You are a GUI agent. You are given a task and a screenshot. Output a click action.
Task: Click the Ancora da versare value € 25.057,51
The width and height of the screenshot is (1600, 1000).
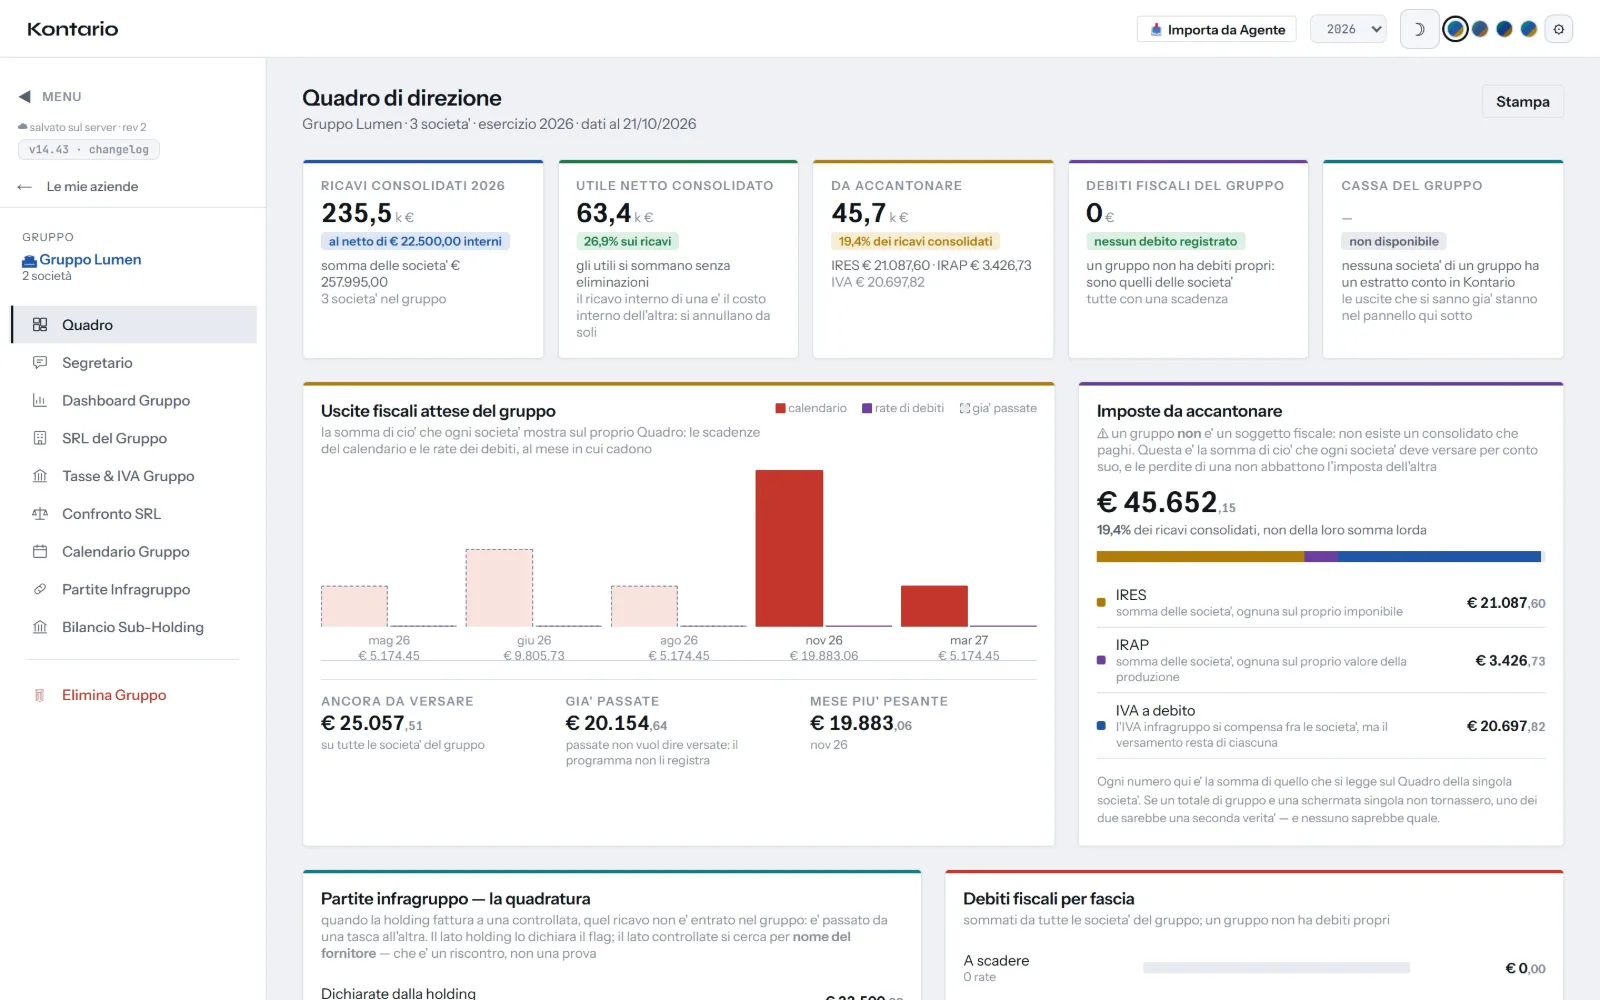pos(372,723)
